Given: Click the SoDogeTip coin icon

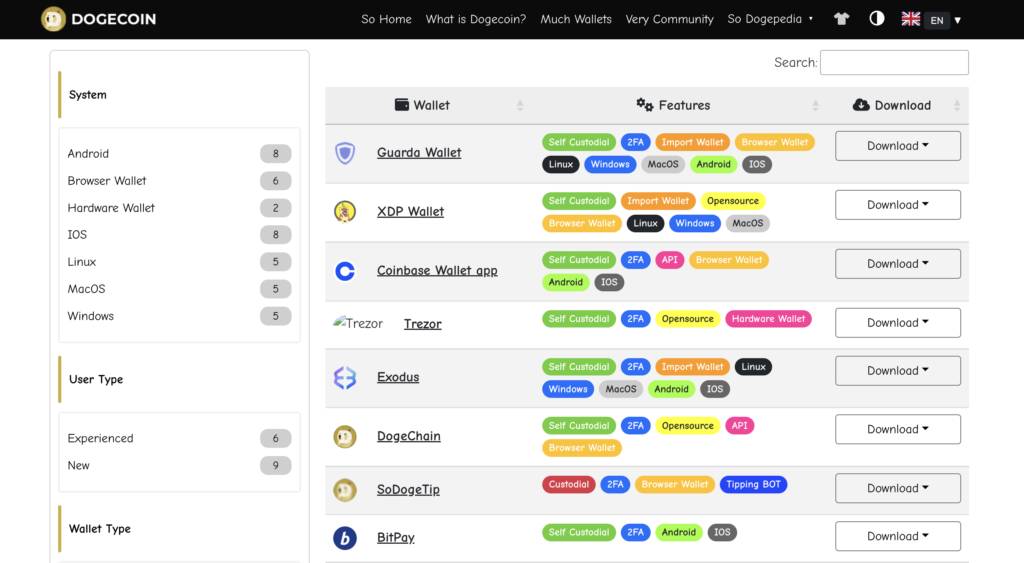Looking at the screenshot, I should [x=345, y=490].
